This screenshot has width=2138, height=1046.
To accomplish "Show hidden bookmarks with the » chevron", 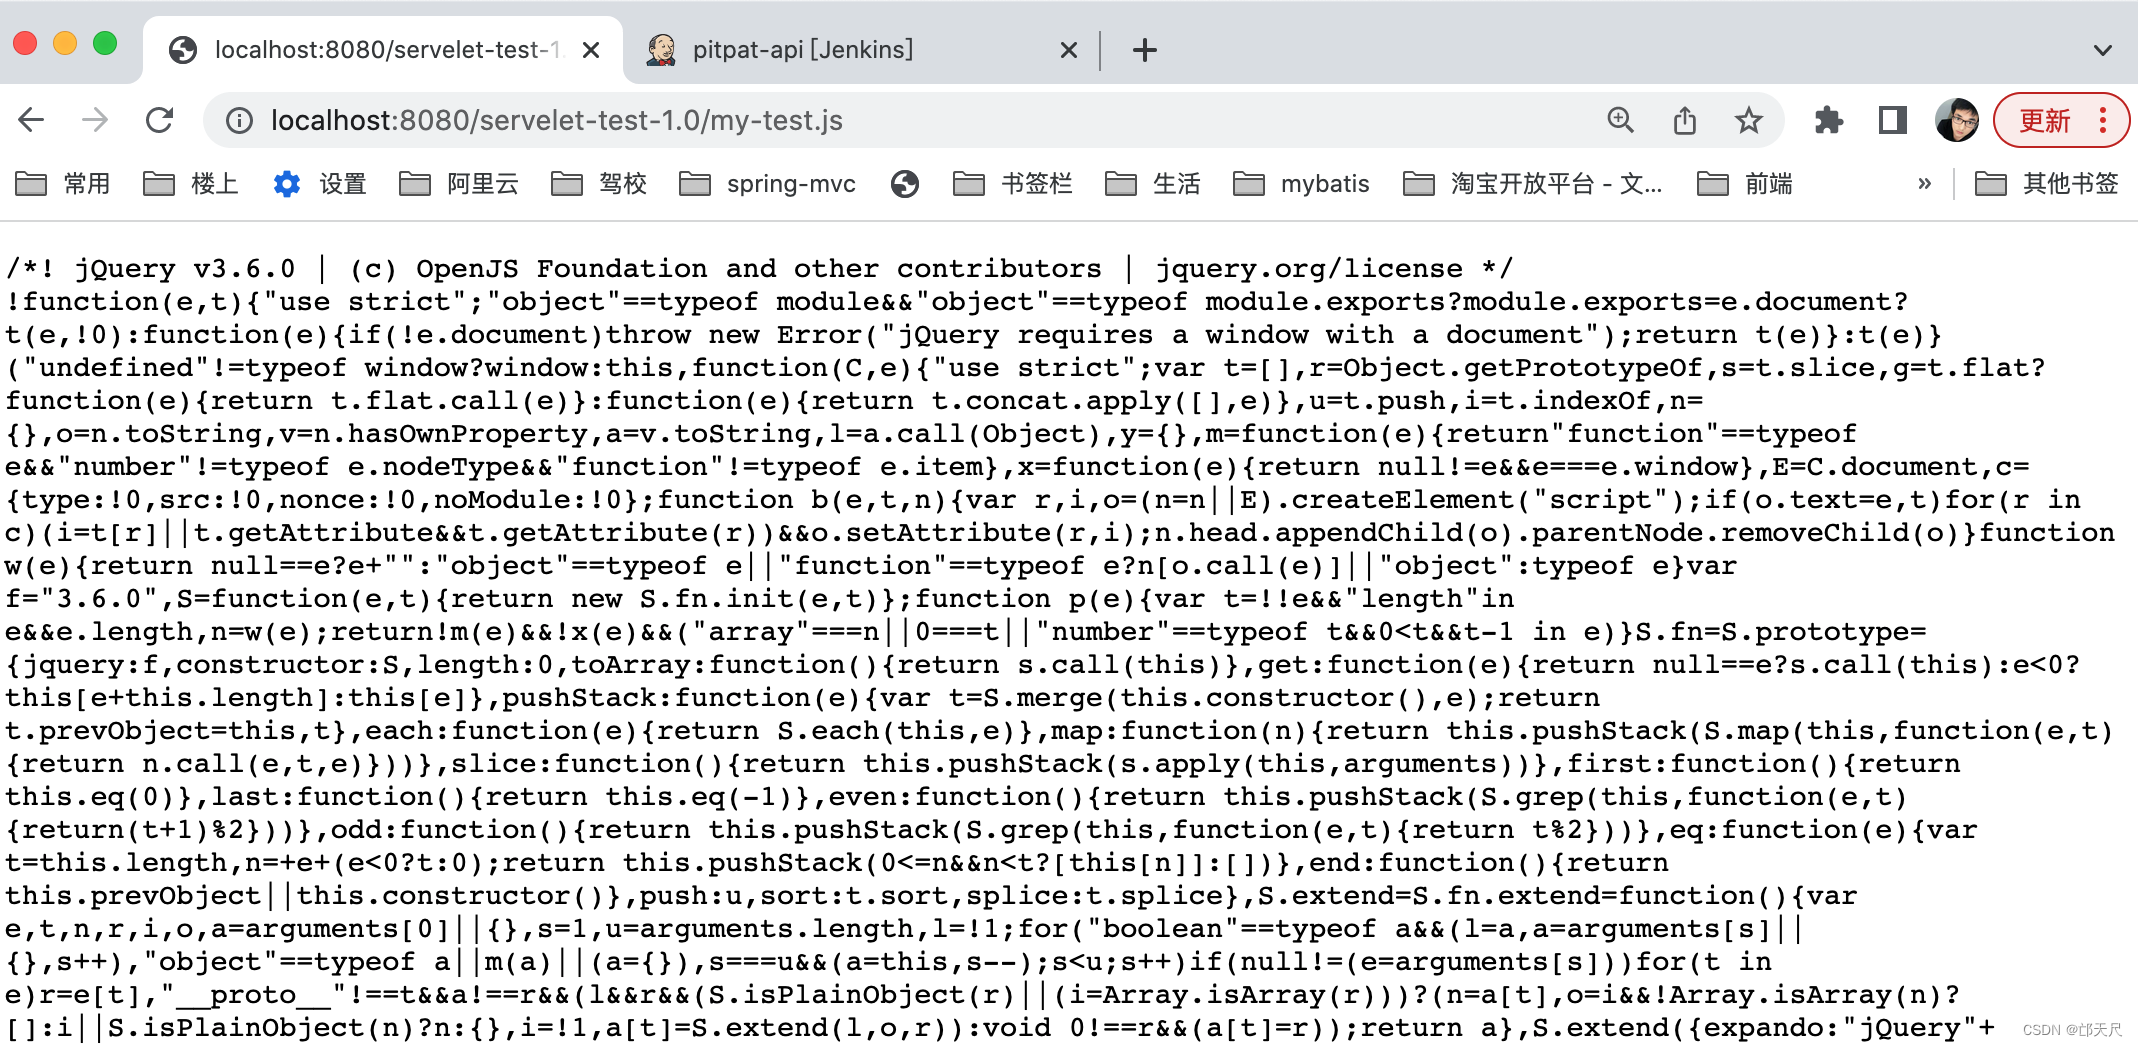I will click(x=1924, y=184).
